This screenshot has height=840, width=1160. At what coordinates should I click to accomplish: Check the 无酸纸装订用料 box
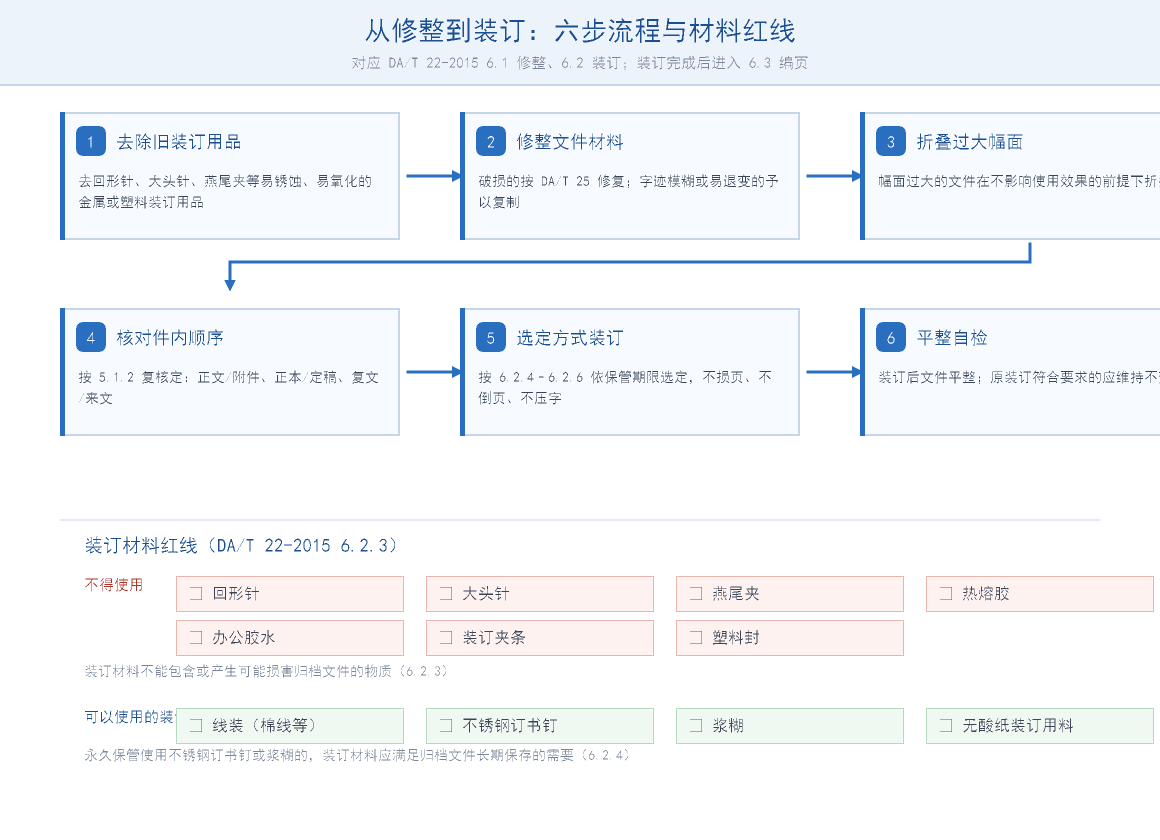coord(946,725)
